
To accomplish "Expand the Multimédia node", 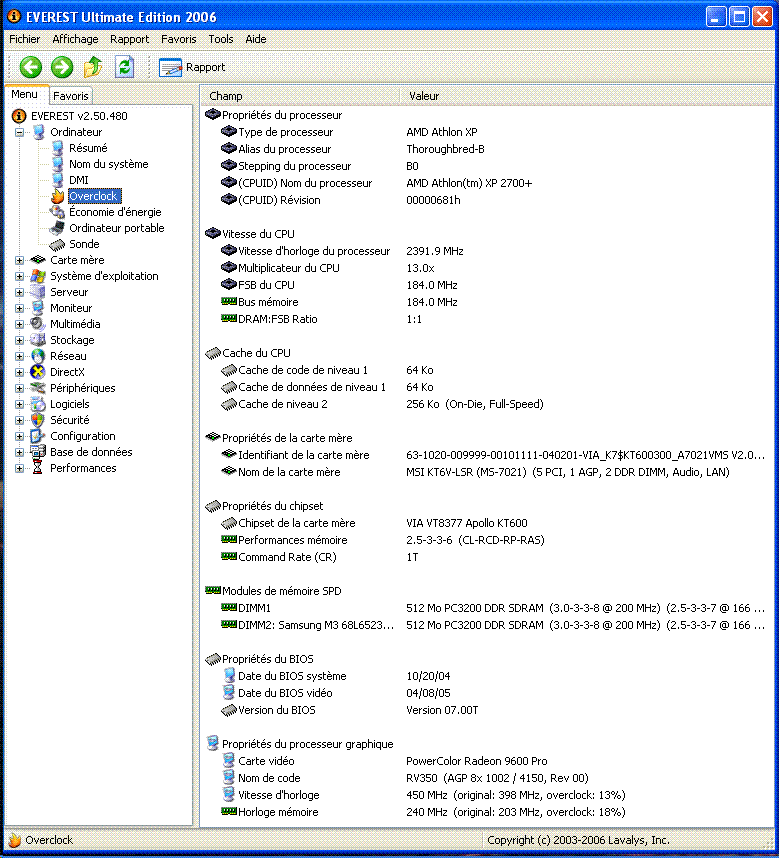I will (x=20, y=324).
